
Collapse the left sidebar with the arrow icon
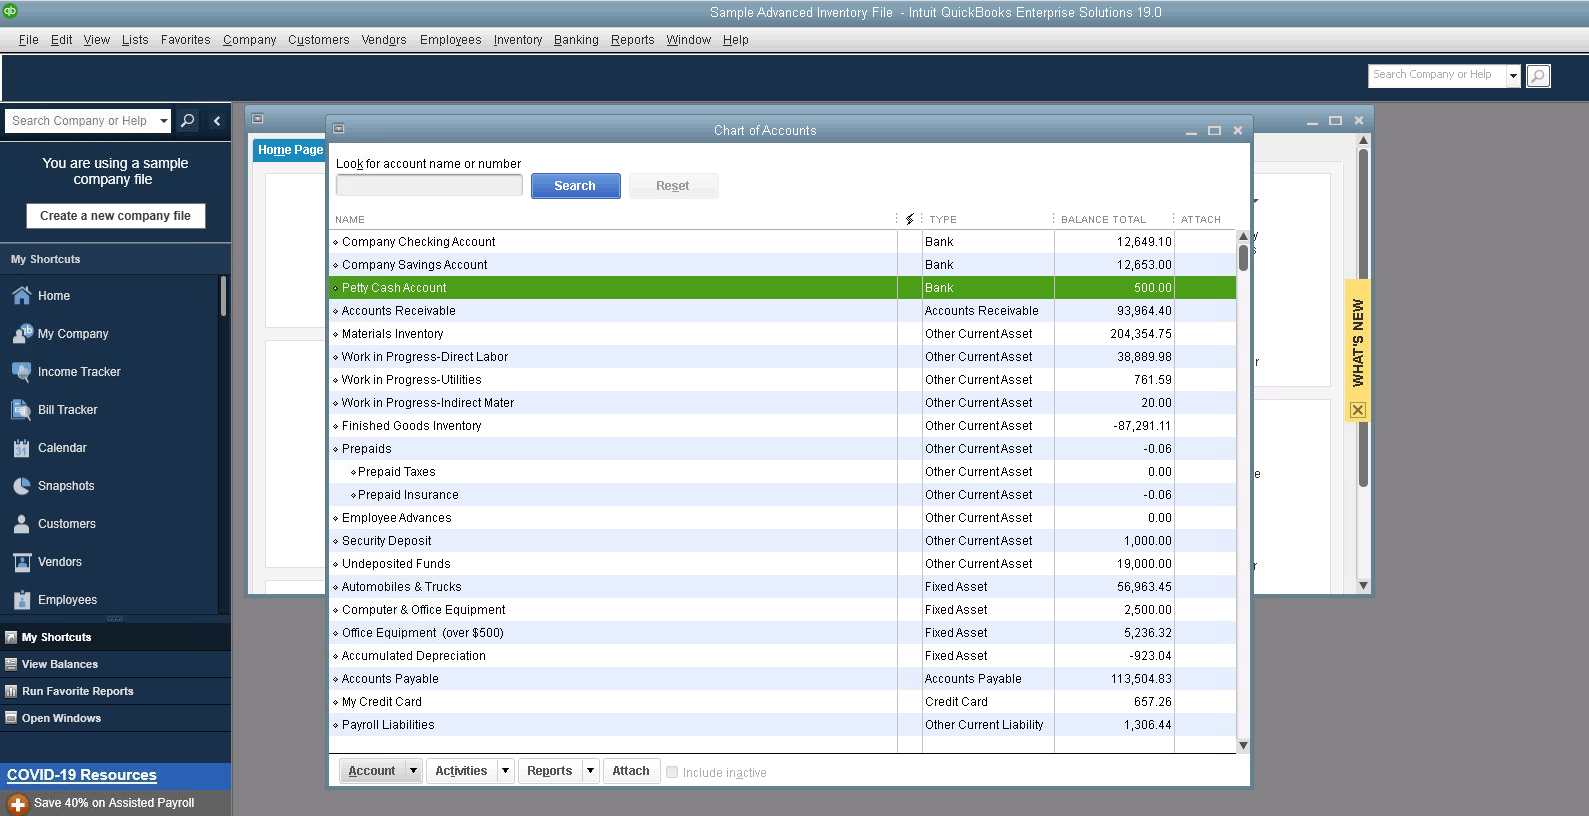click(217, 121)
